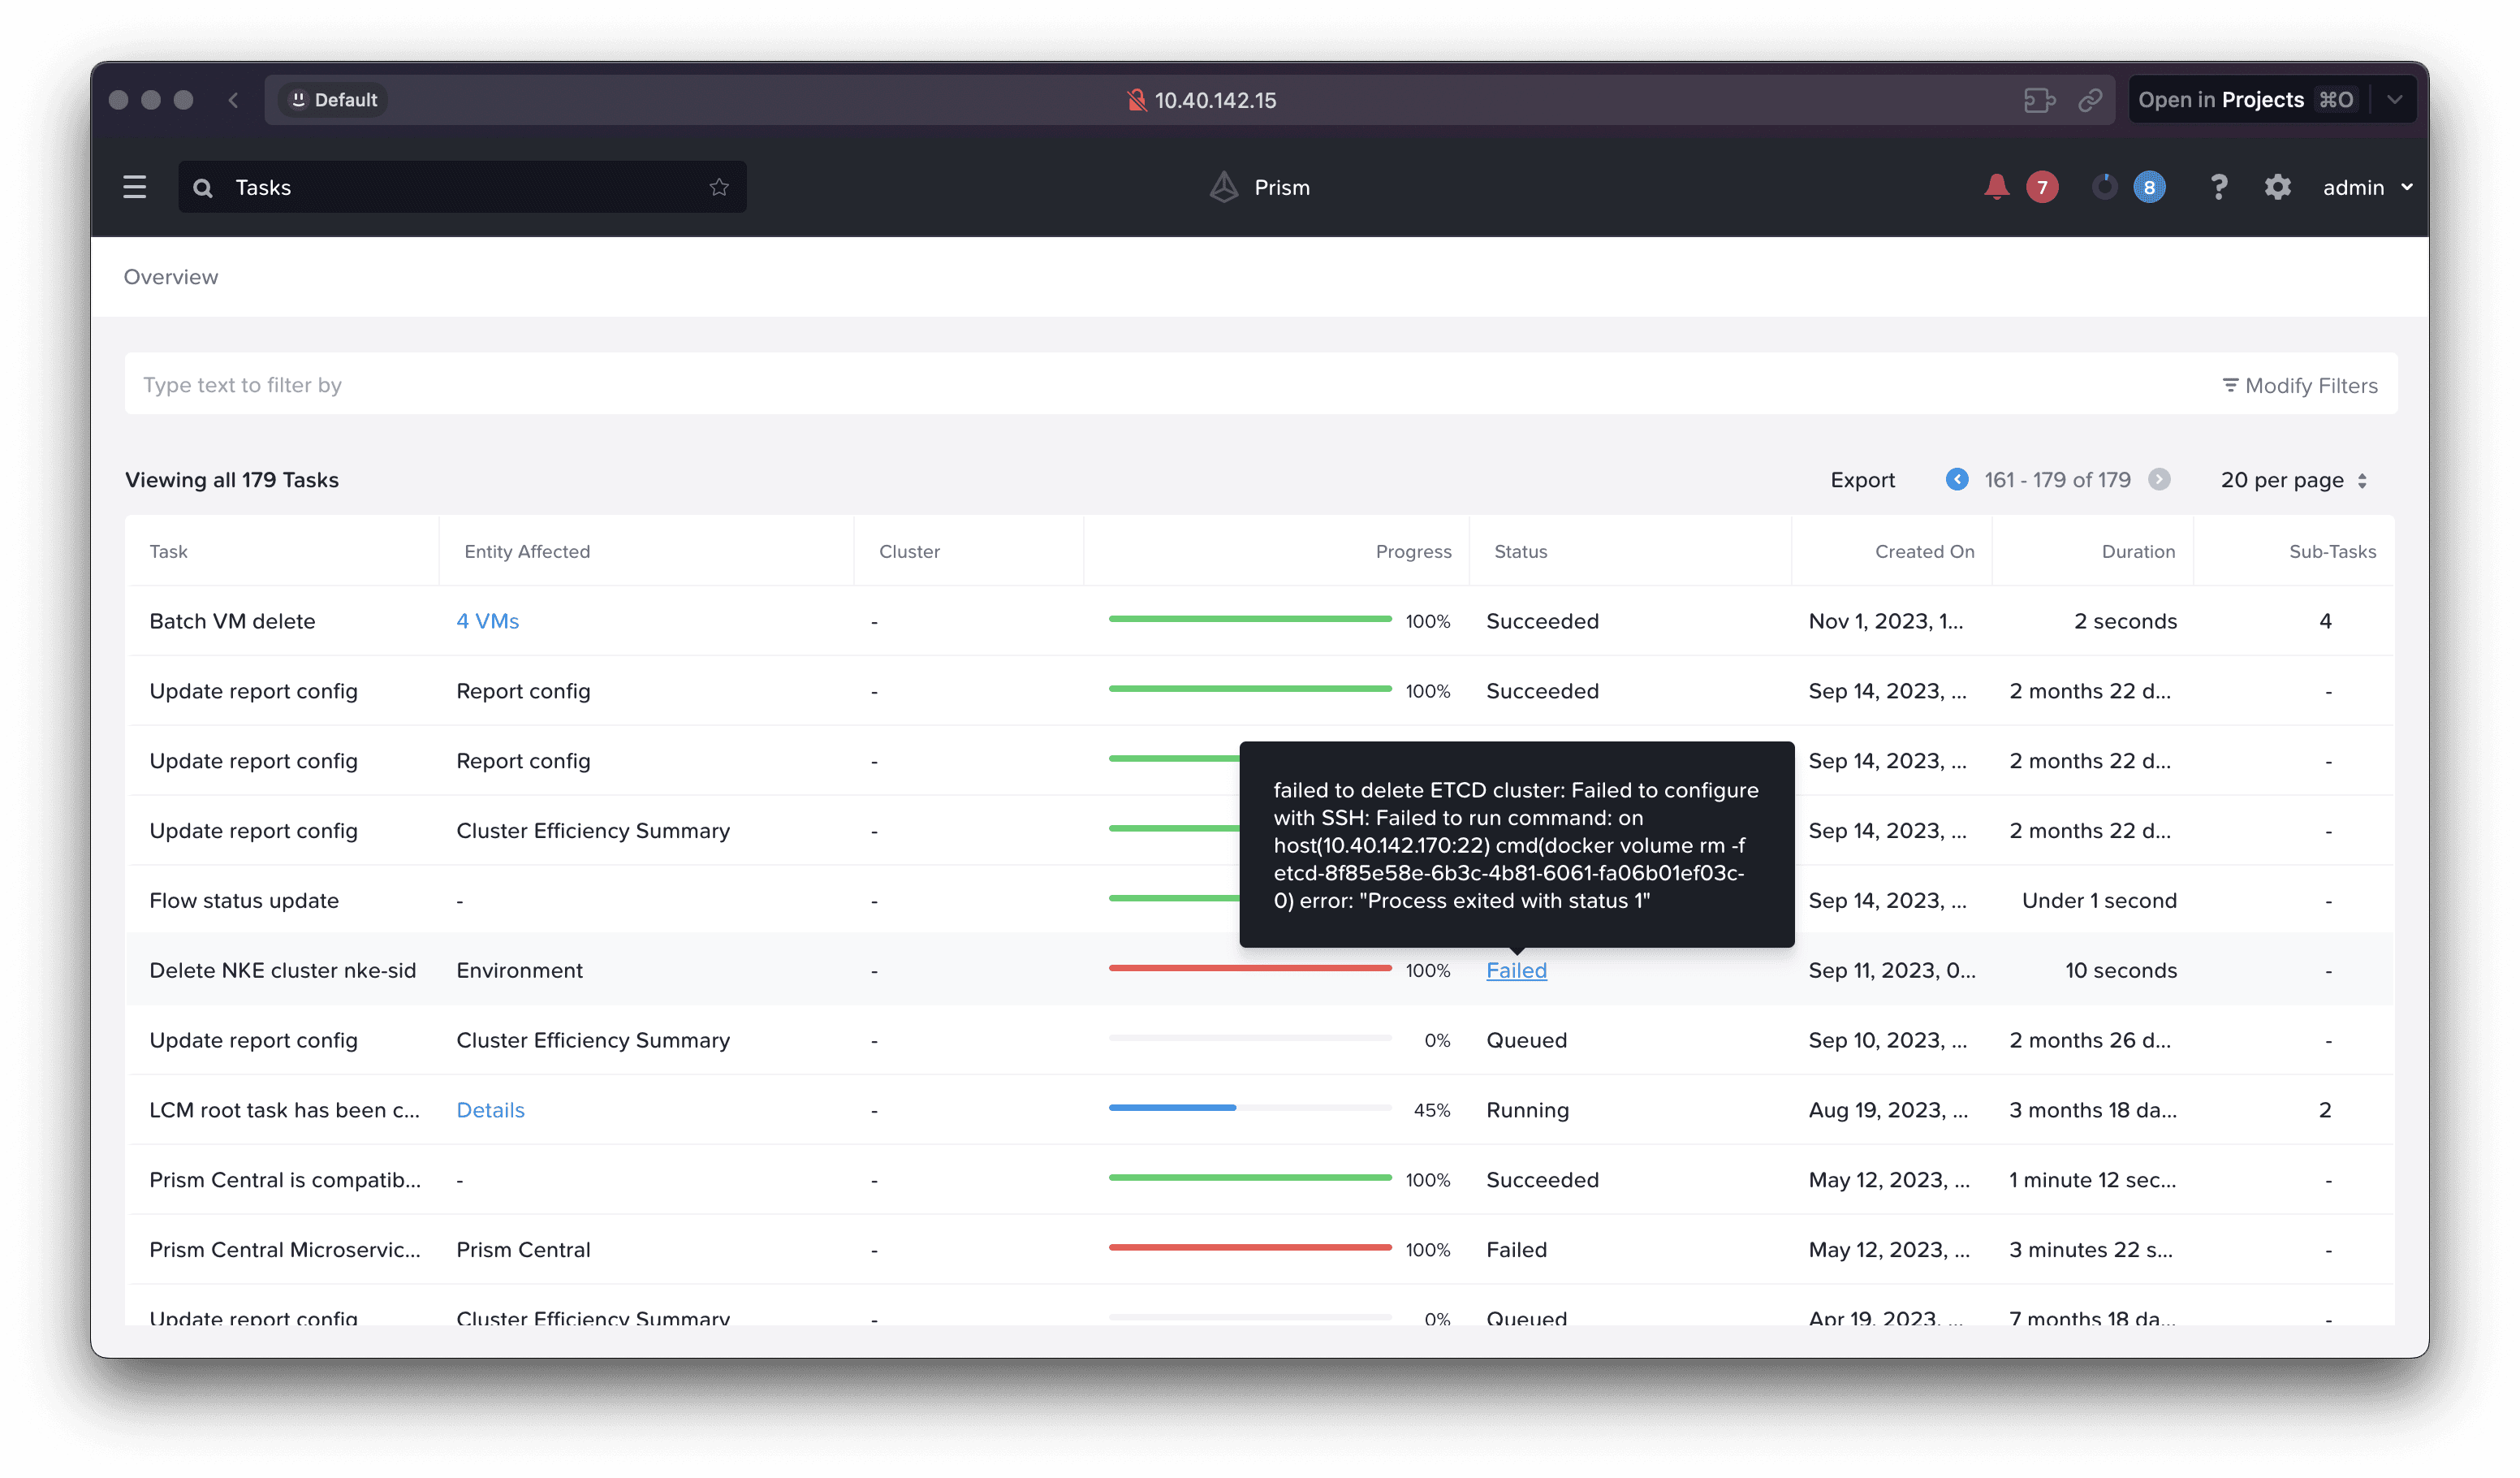Image resolution: width=2520 pixels, height=1478 pixels.
Task: Sort by Duration column header
Action: point(2138,552)
